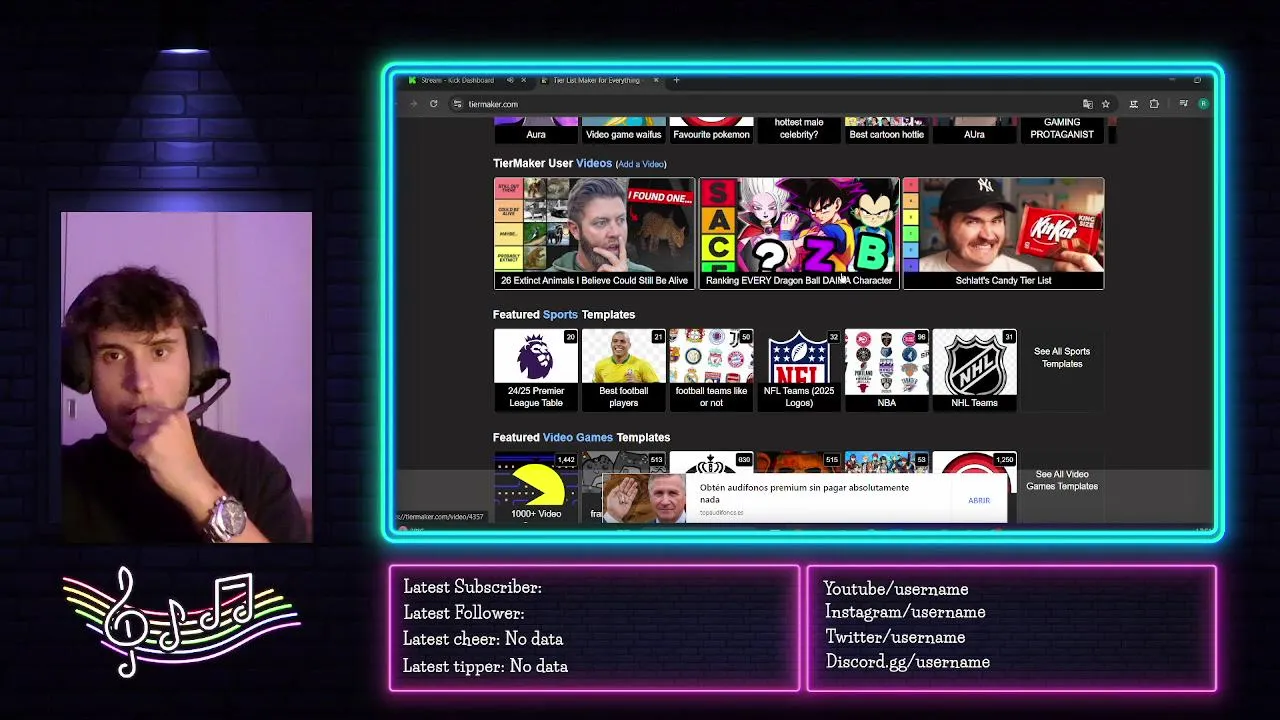Bookmark this page with the star icon
The height and width of the screenshot is (720, 1280).
point(1105,104)
